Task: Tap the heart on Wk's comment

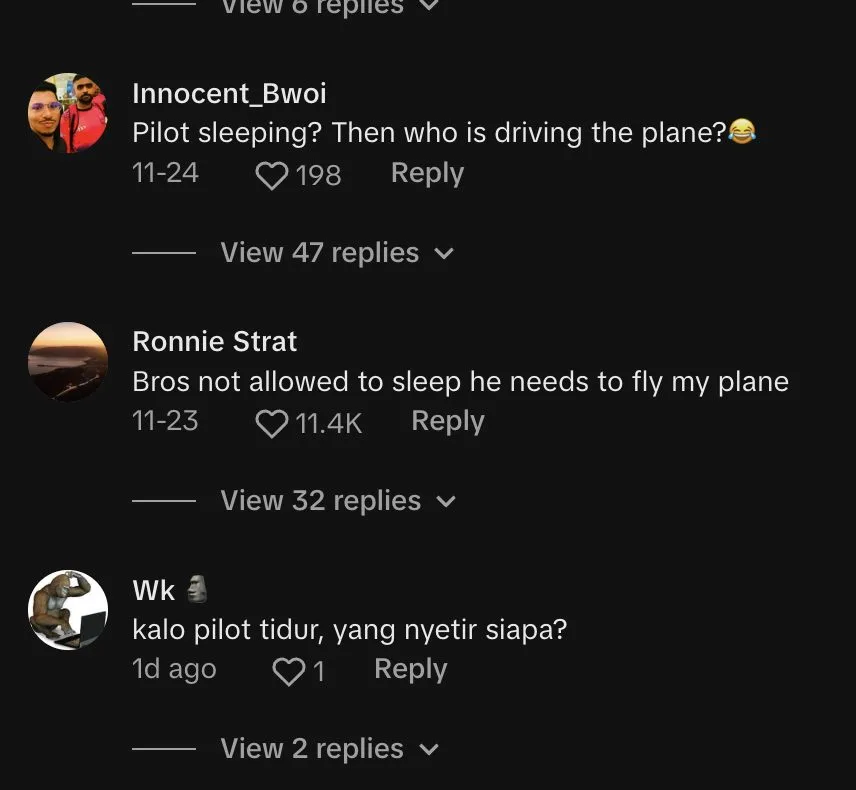Action: tap(288, 672)
